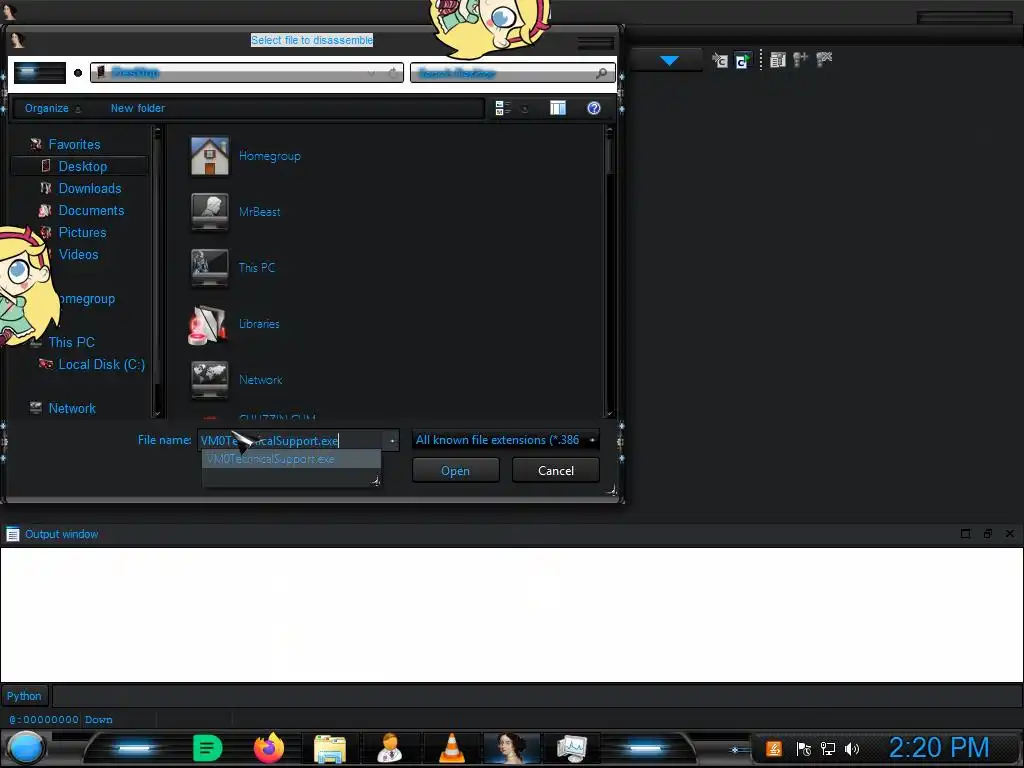Screen dimensions: 1024x768
Task: Click the Python command input line
Action: (x=537, y=696)
